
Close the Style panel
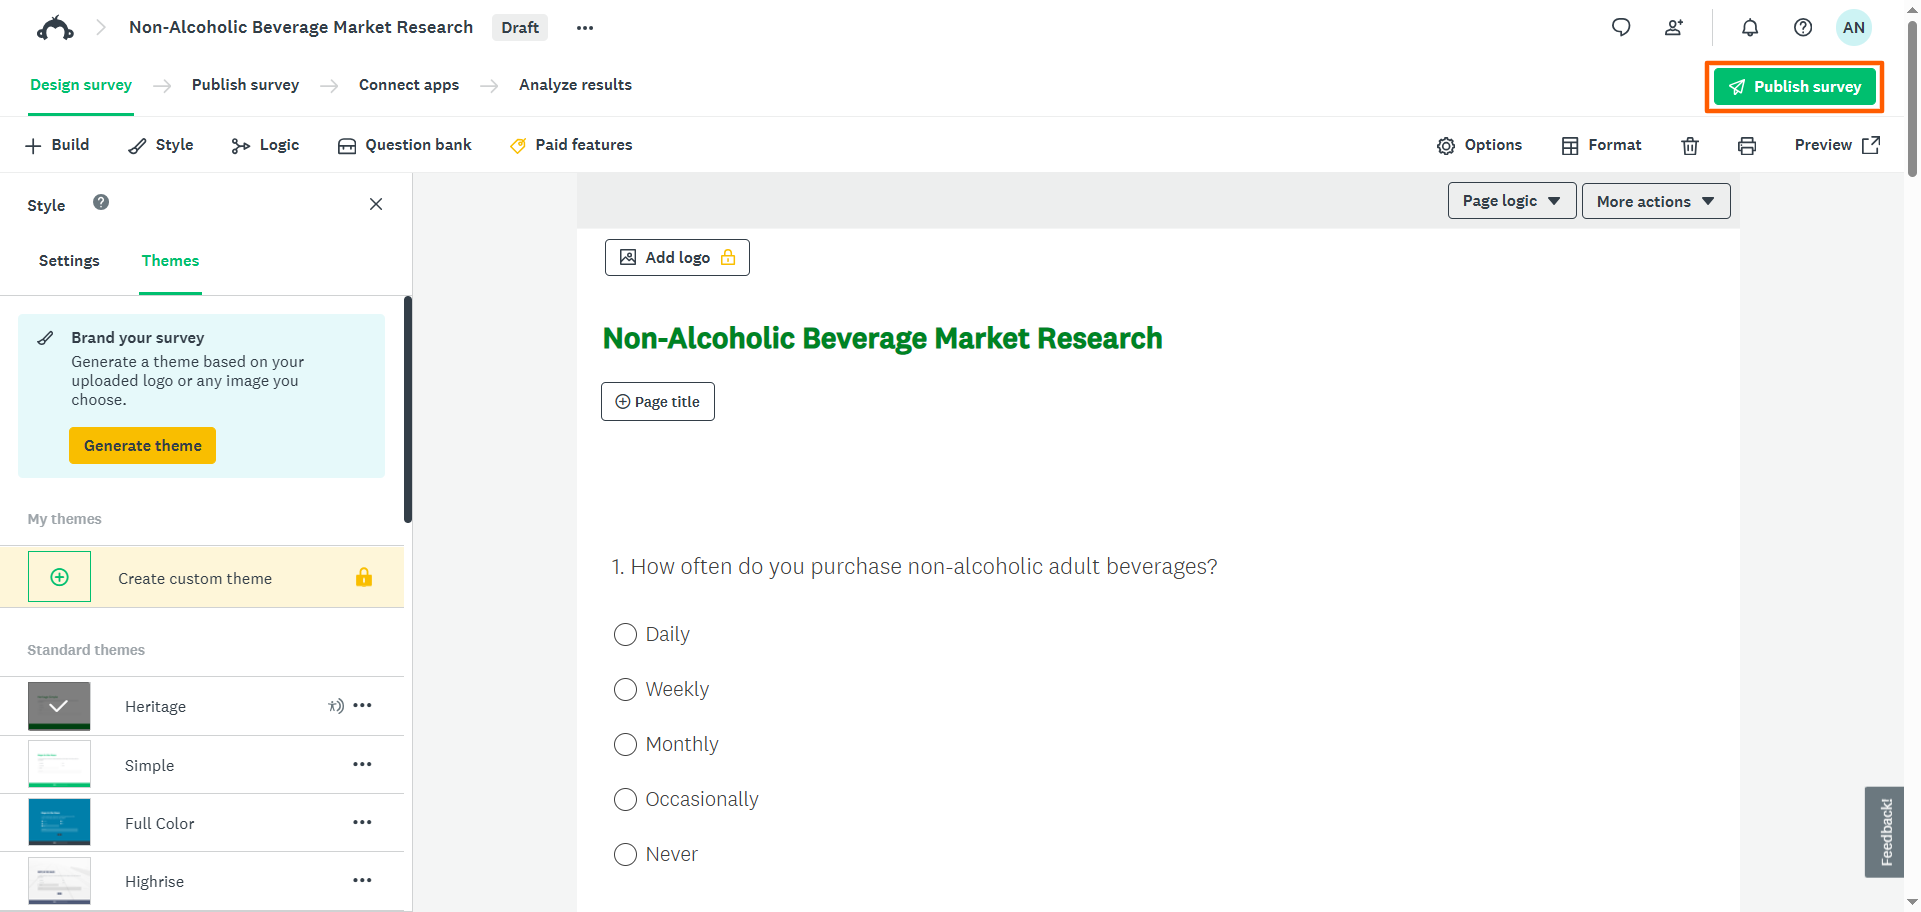(376, 204)
